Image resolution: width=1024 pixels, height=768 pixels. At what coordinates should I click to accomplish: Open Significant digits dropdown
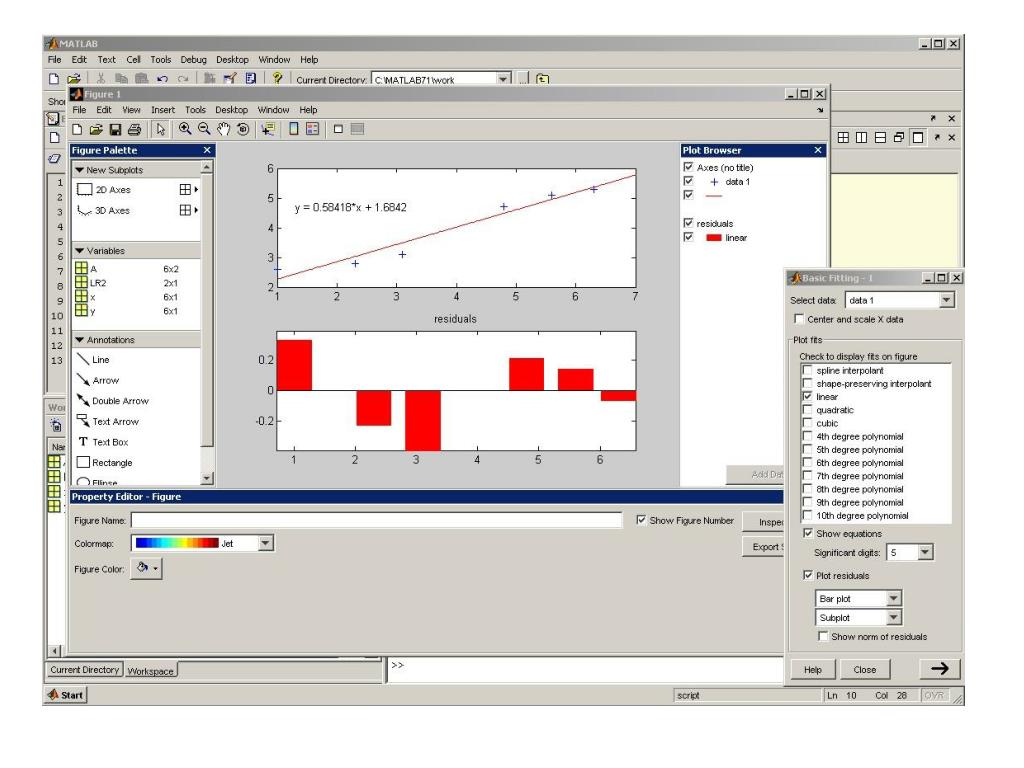pyautogui.click(x=925, y=552)
